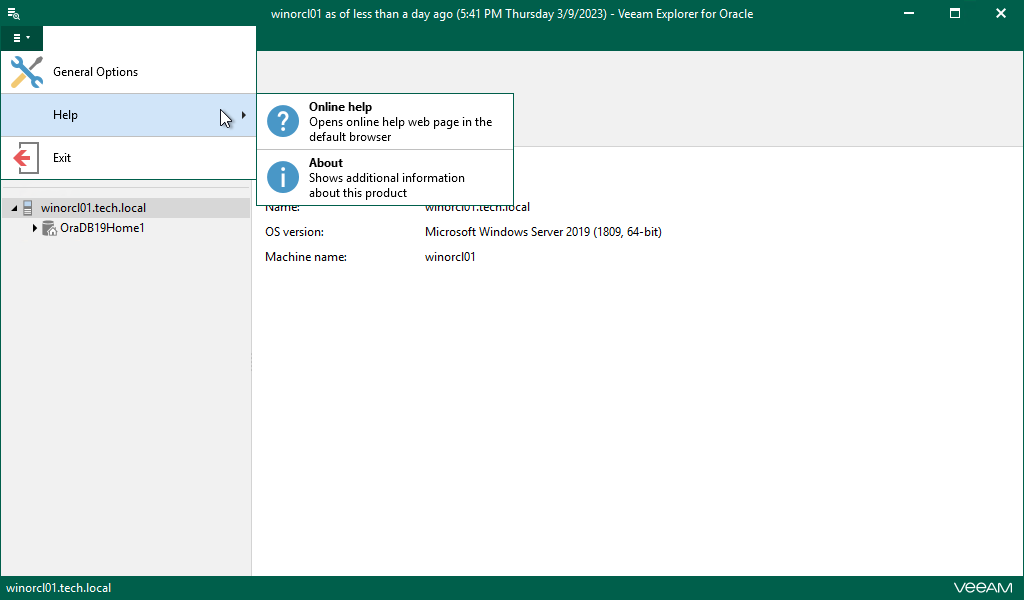The image size is (1024, 600).
Task: Click the red arrow Exit icon
Action: 26,158
